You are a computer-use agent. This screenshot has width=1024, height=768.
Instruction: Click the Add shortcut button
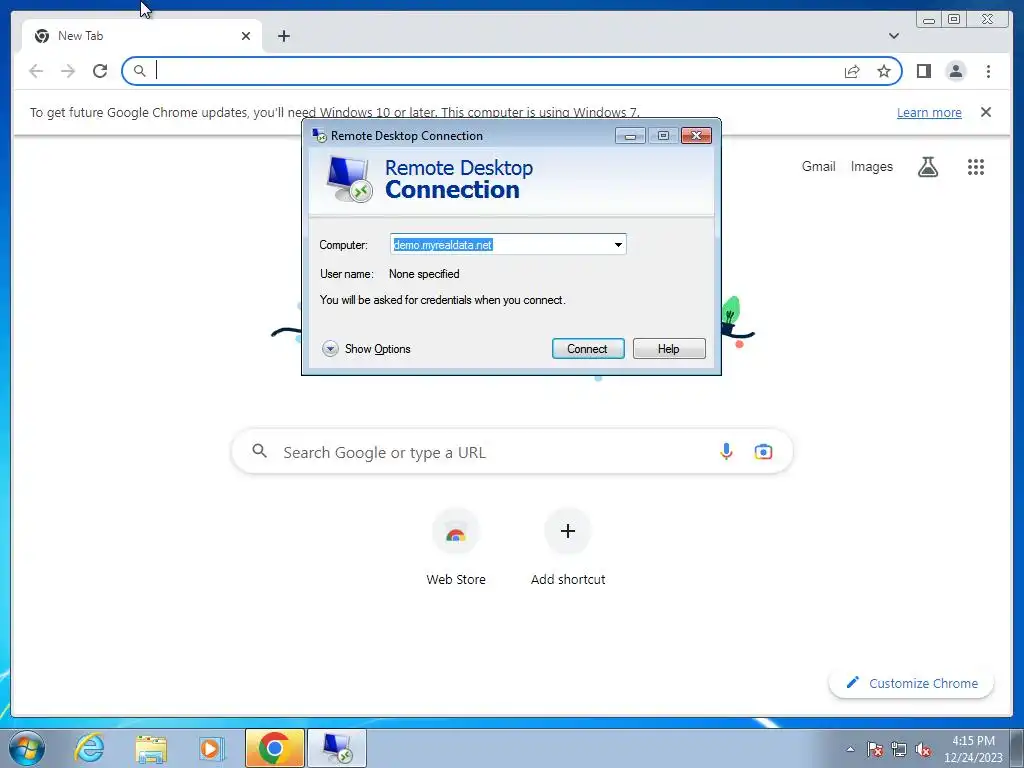pyautogui.click(x=568, y=547)
